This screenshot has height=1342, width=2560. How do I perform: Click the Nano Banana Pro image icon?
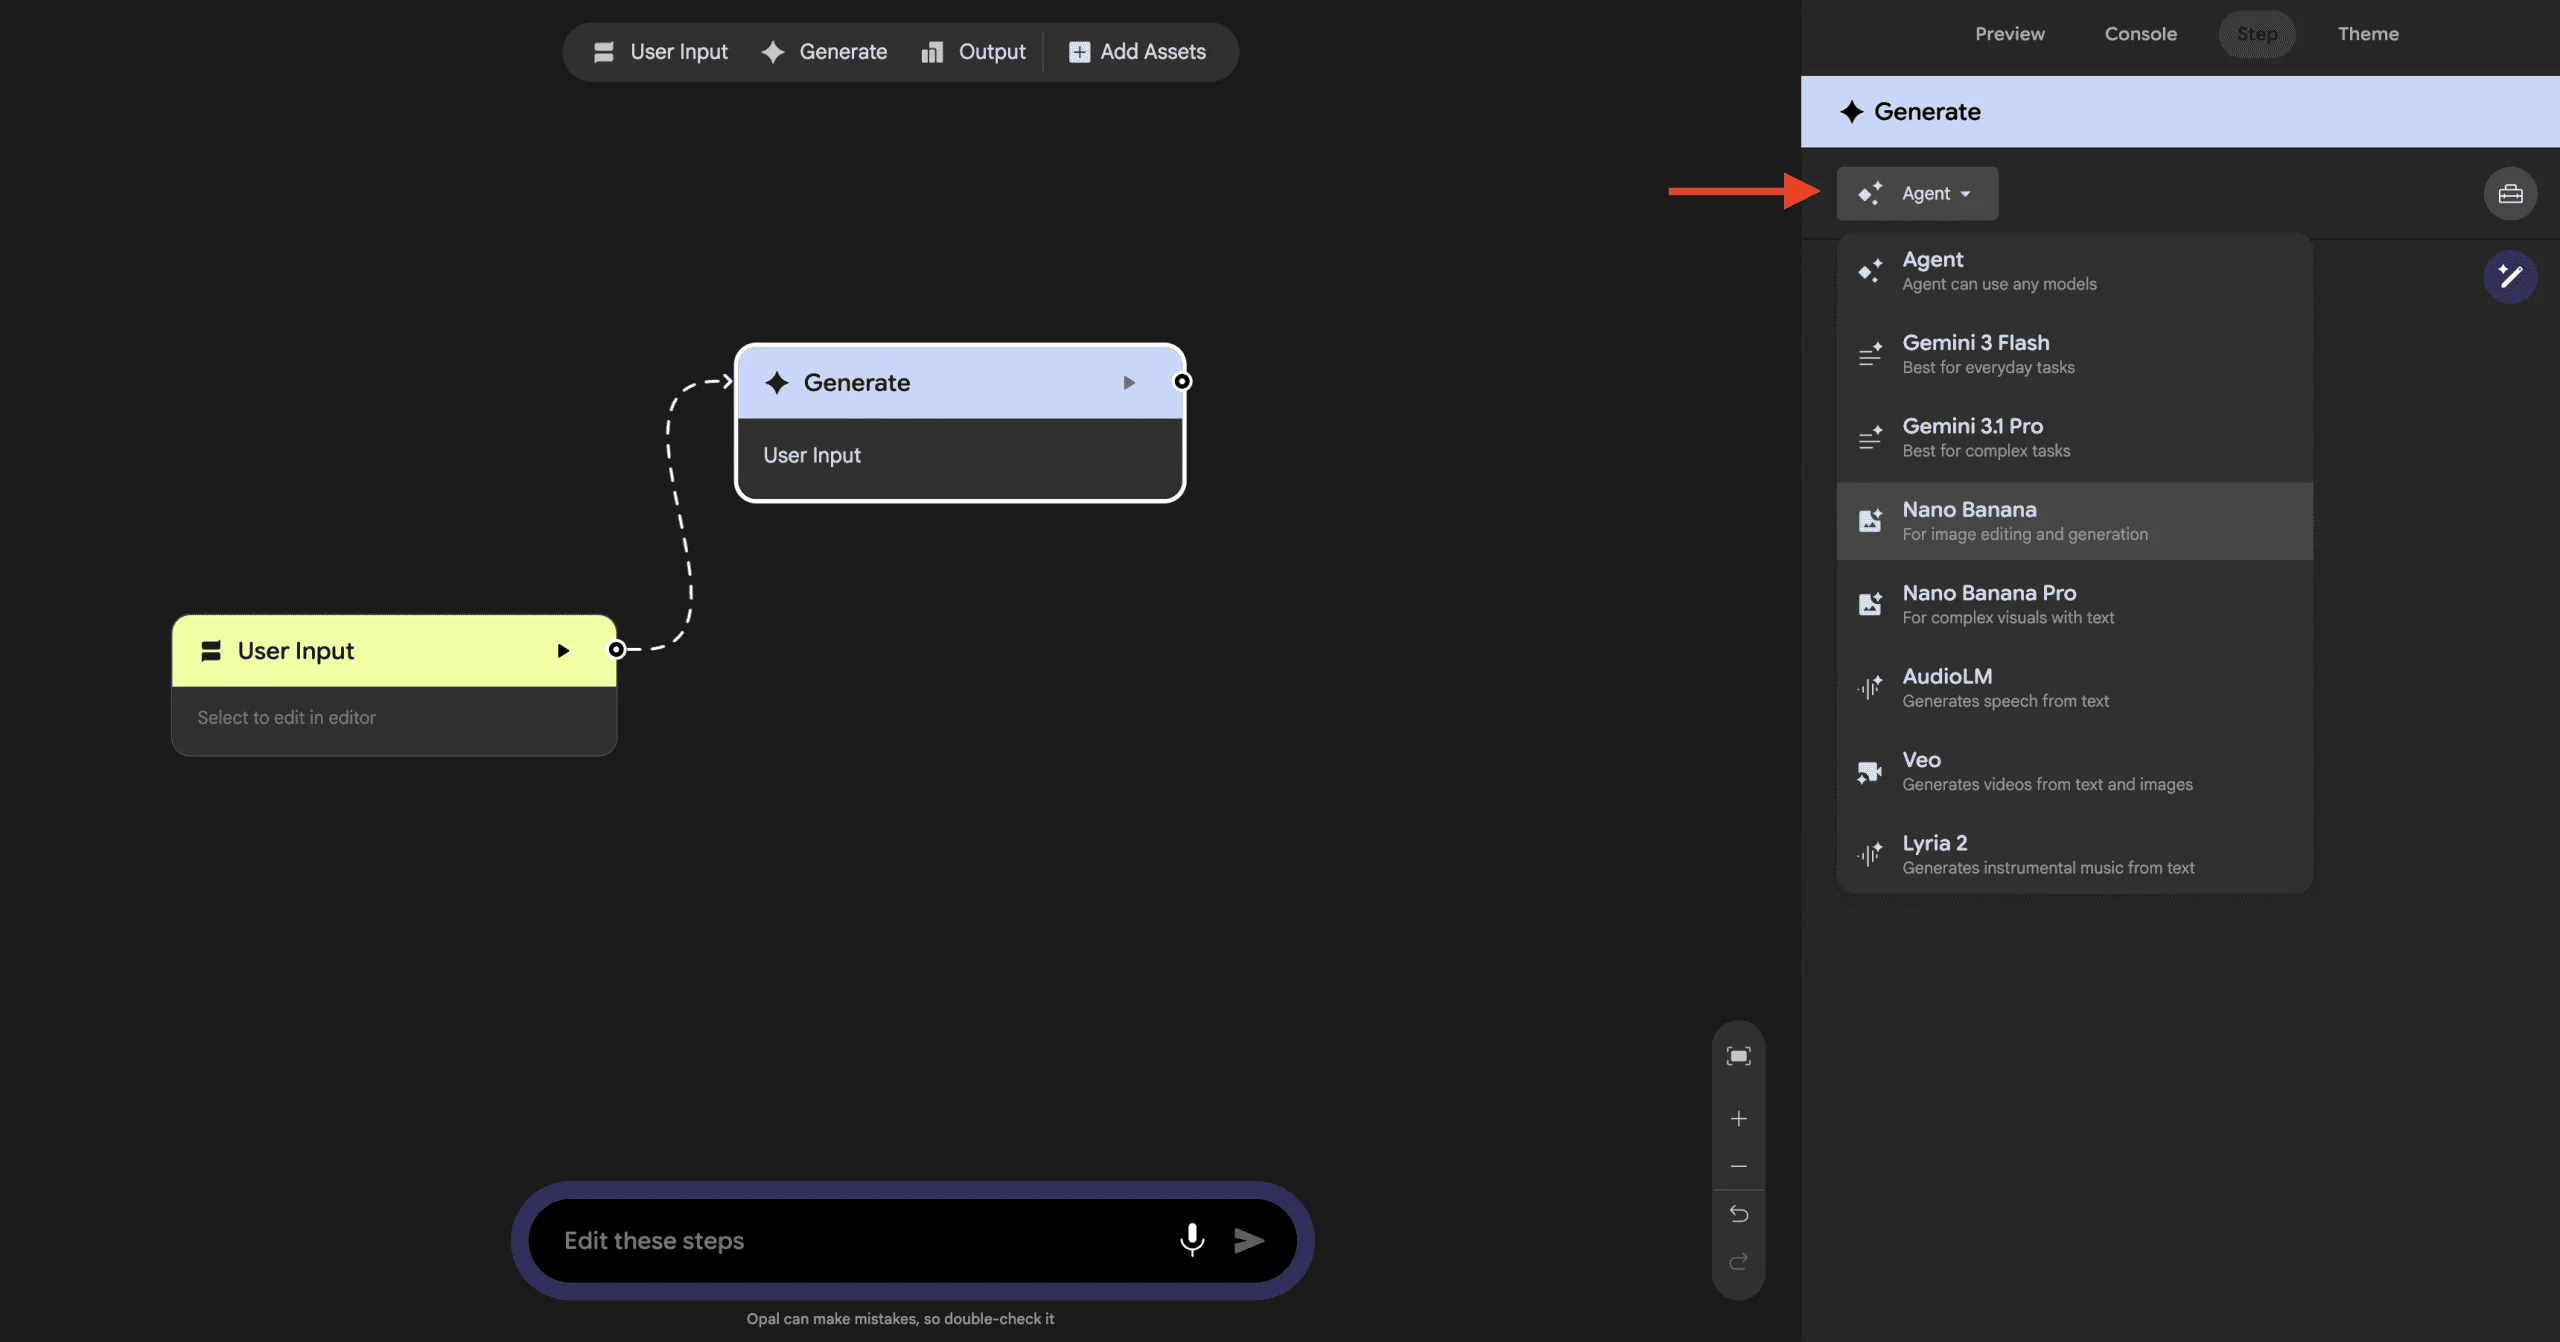point(1870,605)
